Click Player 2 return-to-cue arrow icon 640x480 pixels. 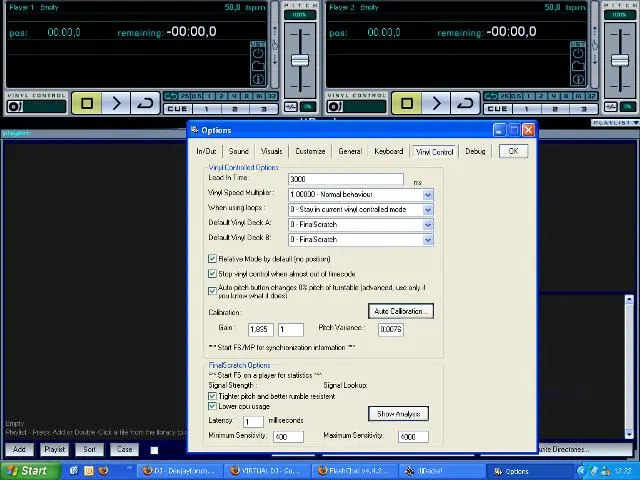[x=466, y=103]
